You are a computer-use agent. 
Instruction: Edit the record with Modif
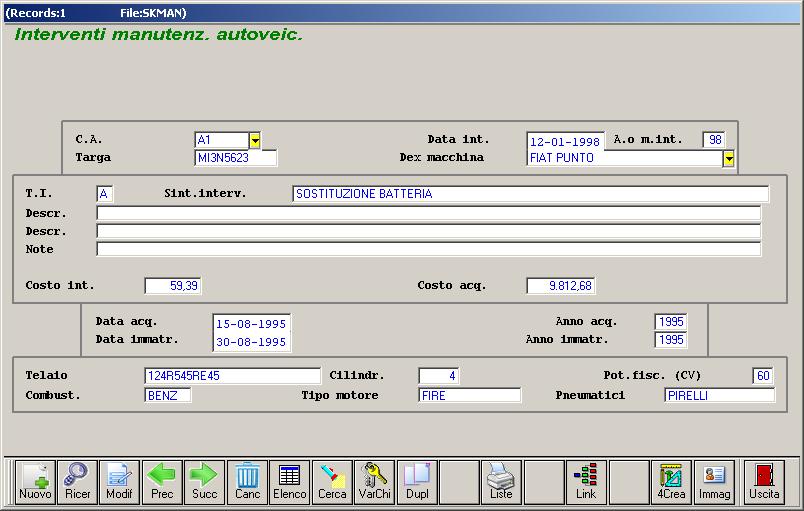pyautogui.click(x=119, y=482)
